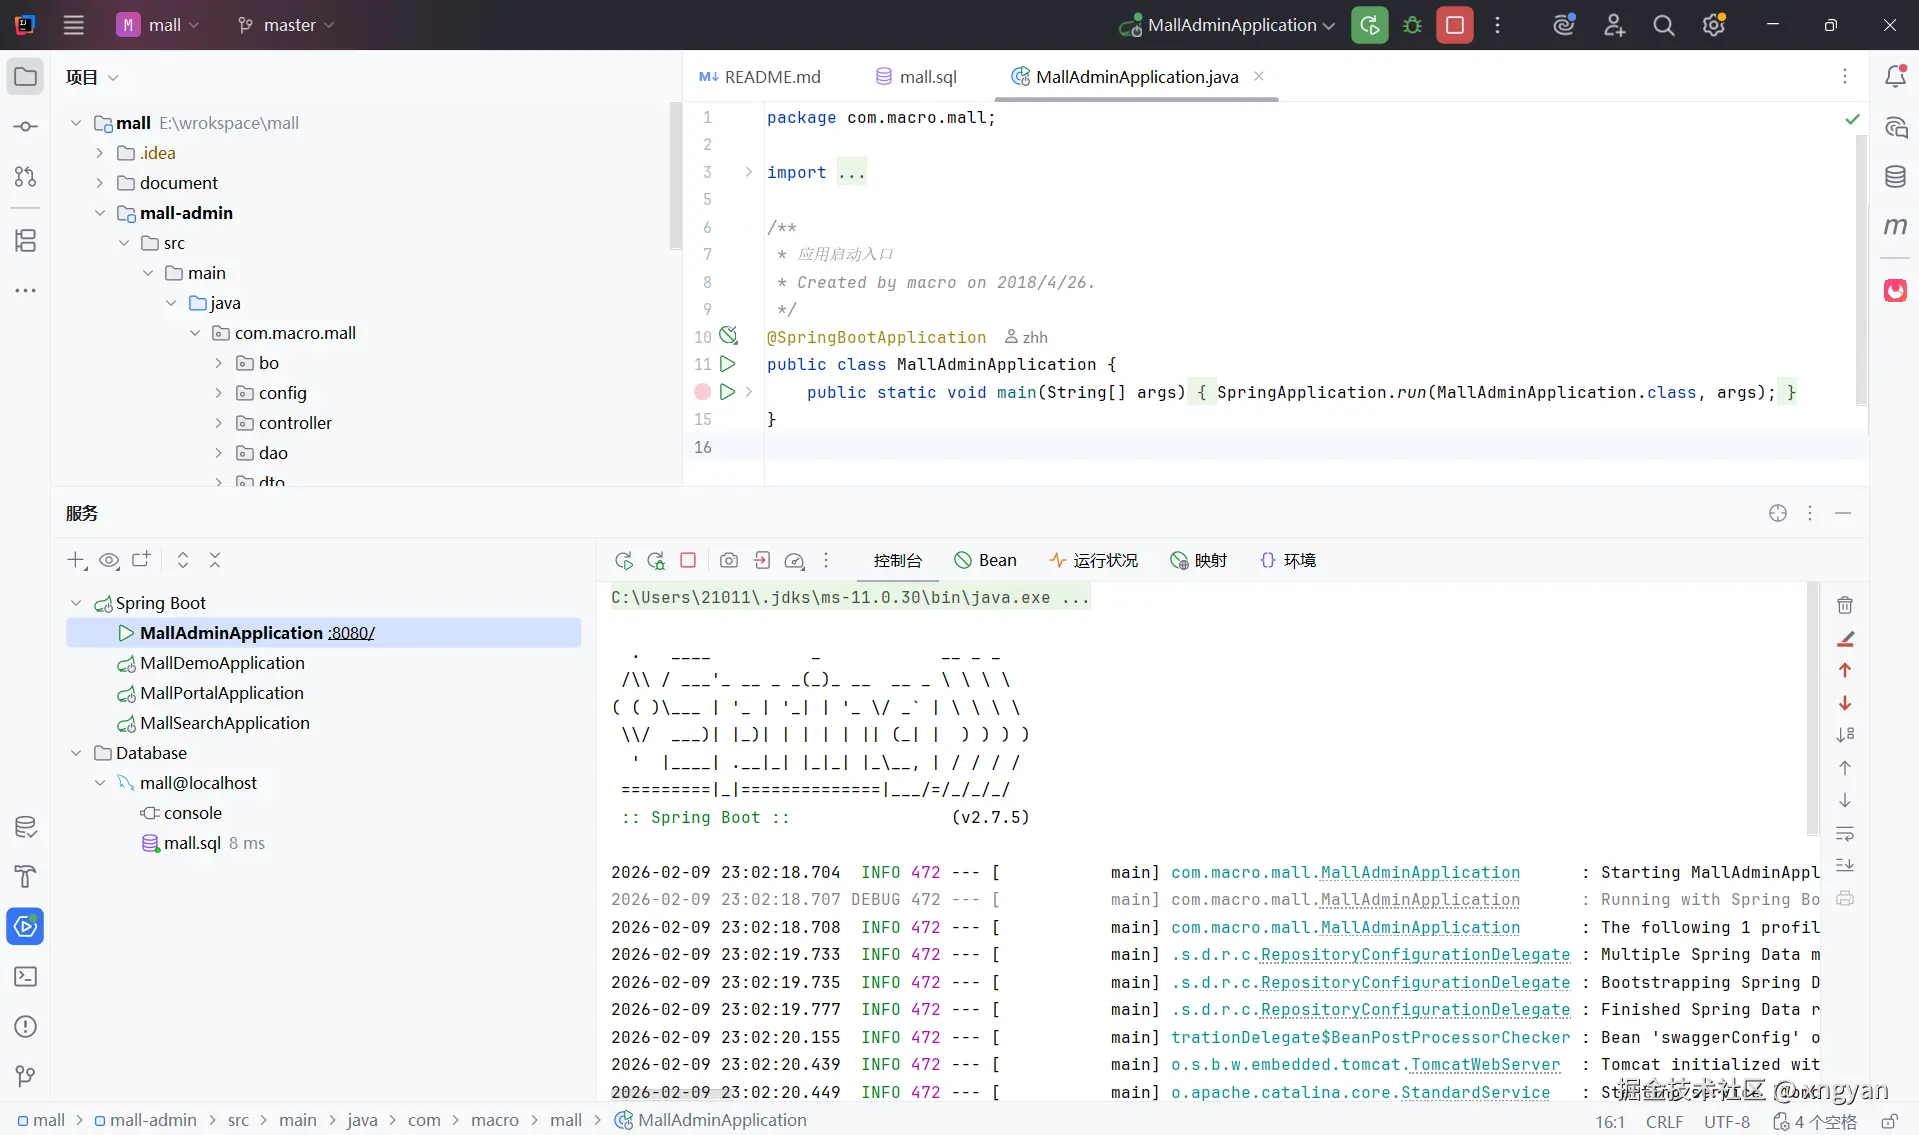Toggle the Services tool window button in the left sidebar
Viewport: 1919px width, 1135px height.
coord(26,927)
